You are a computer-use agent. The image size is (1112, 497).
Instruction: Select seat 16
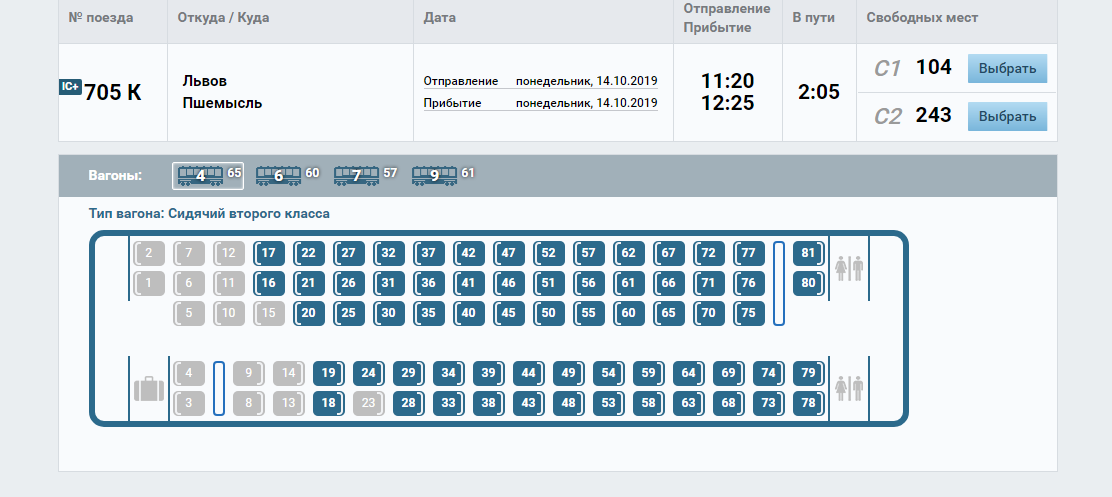click(269, 283)
